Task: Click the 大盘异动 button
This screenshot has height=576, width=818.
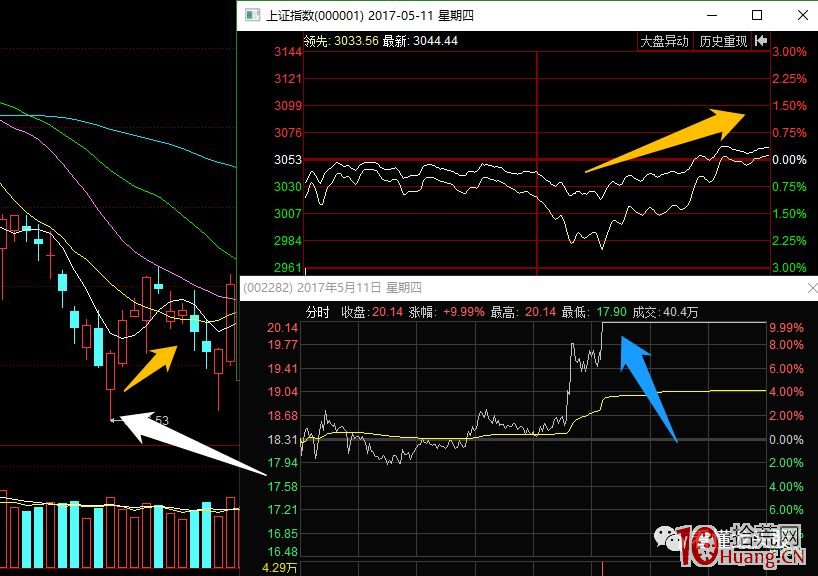Action: (x=664, y=41)
